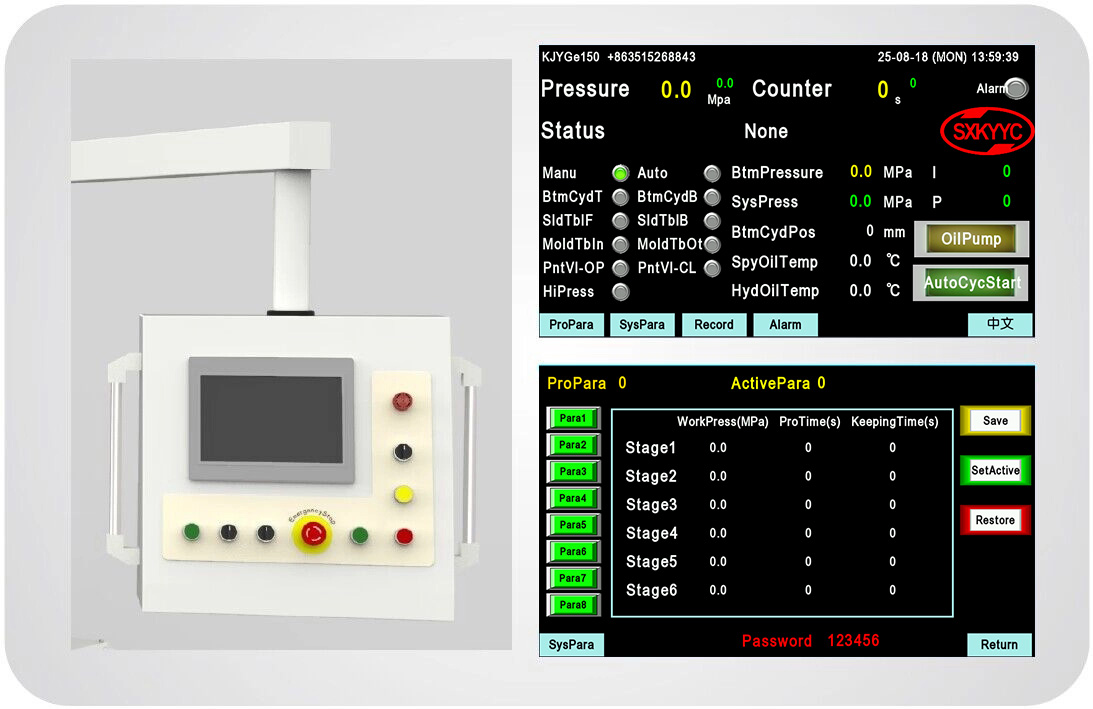Image resolution: width=1093 pixels, height=709 pixels.
Task: Toggle the Auto mode indicator
Action: point(711,173)
